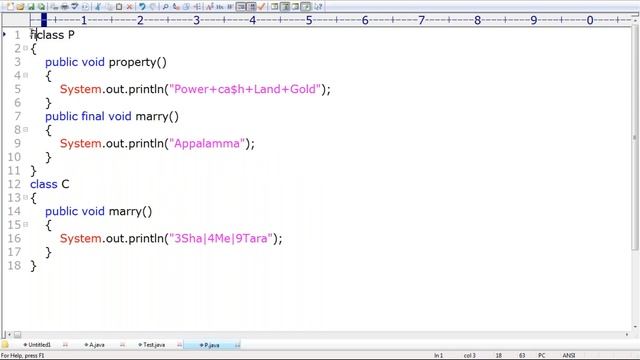
Task: Close the Test.java tab with its X
Action: [180, 345]
